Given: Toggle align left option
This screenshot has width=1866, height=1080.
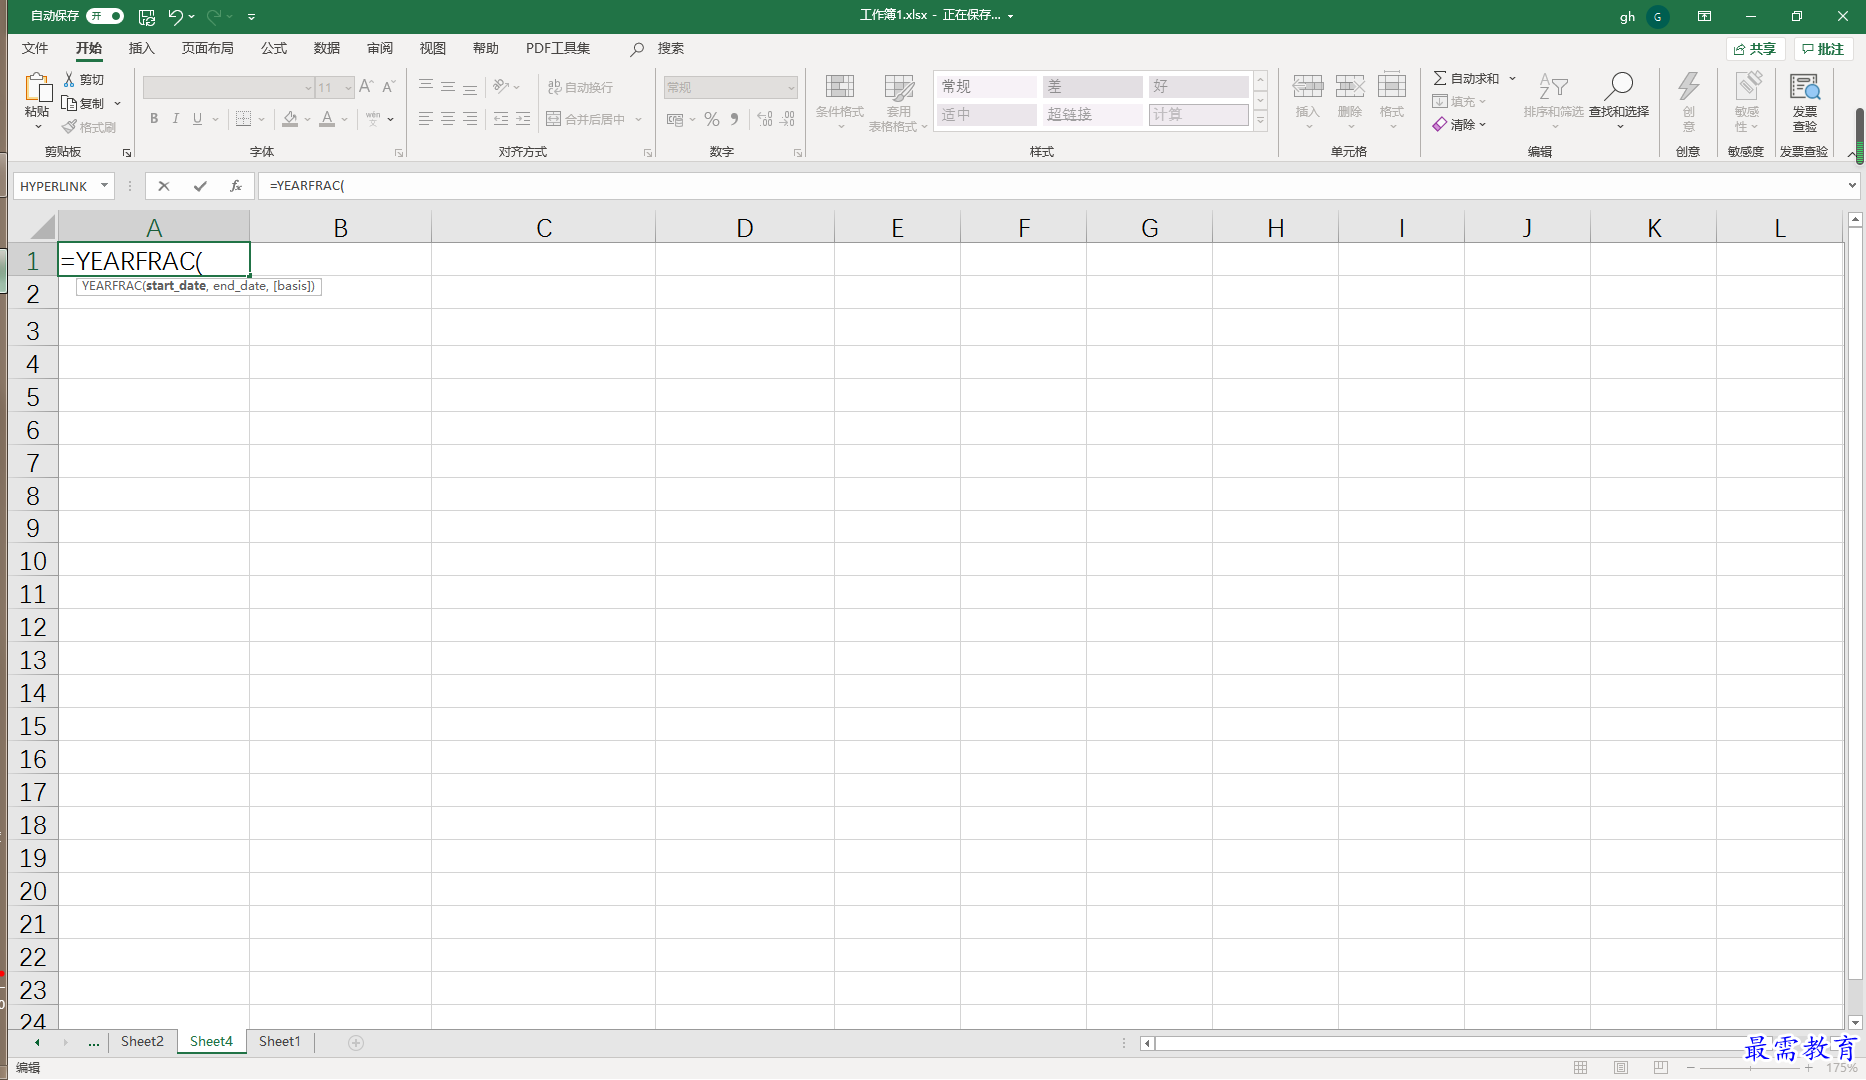Looking at the screenshot, I should tap(426, 119).
